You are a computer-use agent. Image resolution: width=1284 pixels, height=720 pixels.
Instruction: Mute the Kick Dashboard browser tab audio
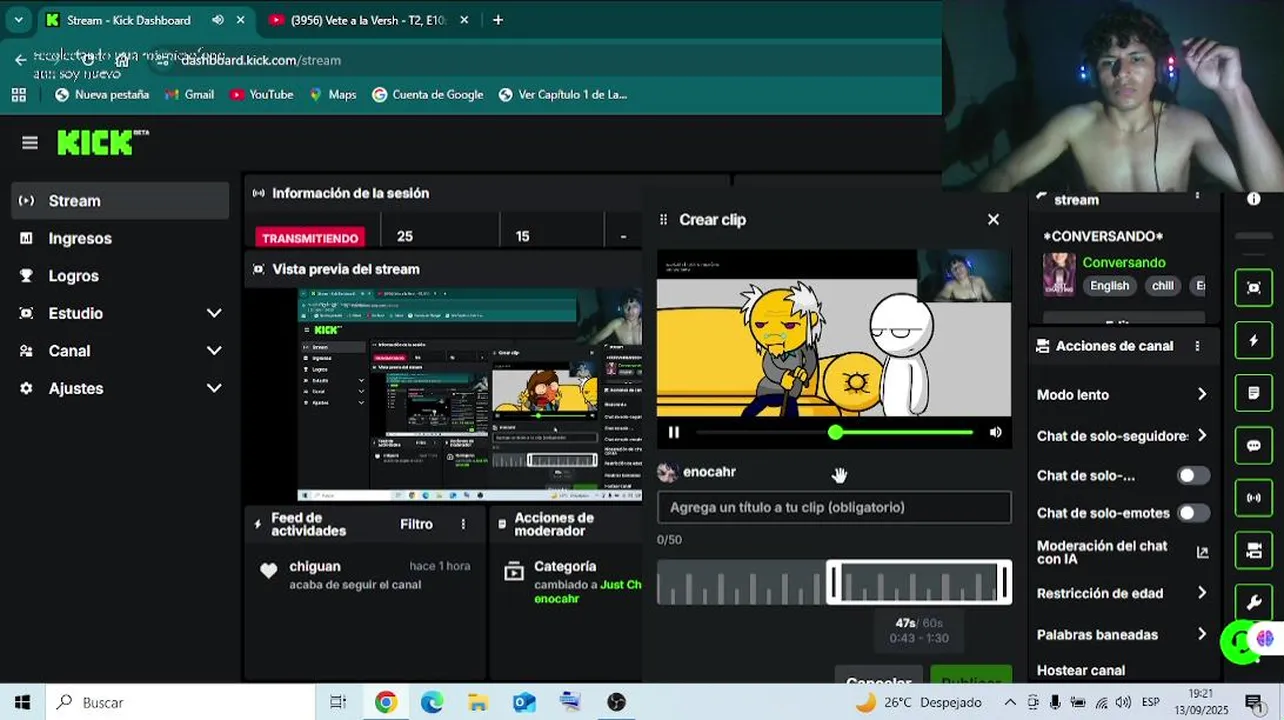(x=218, y=20)
